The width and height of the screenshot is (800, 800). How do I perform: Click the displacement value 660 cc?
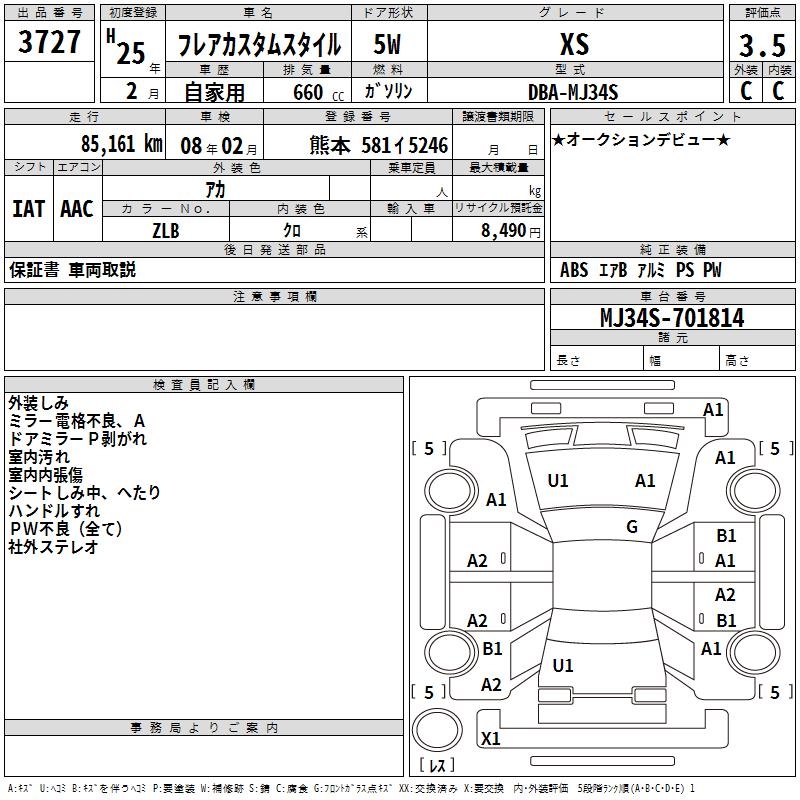(x=318, y=93)
